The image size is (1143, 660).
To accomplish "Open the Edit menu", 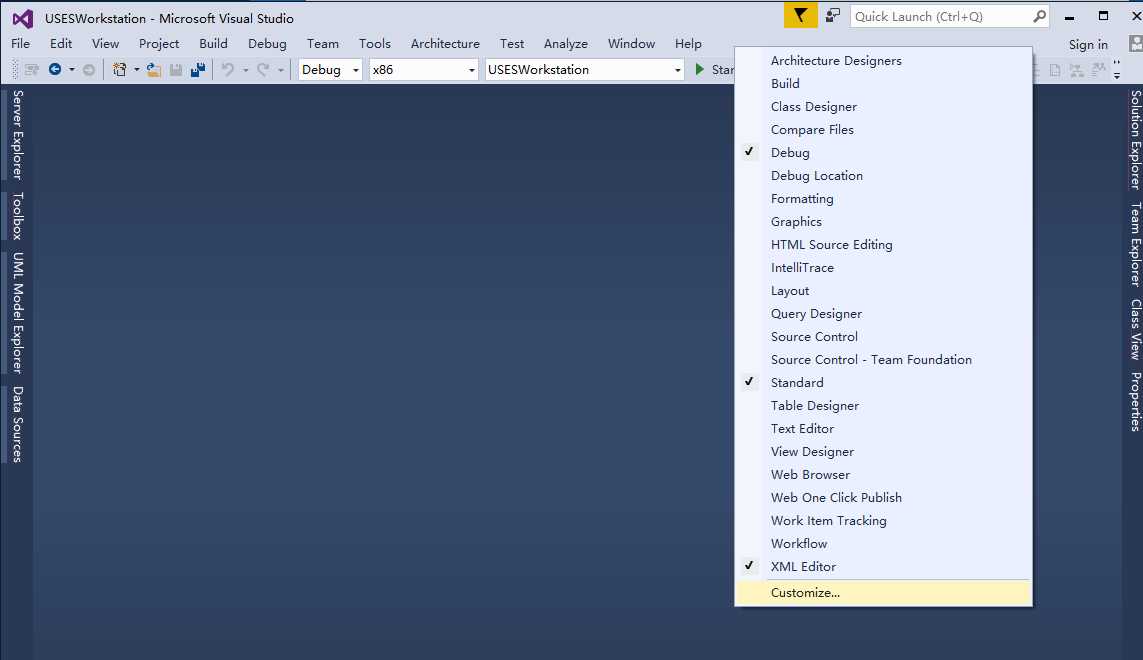I will [x=61, y=44].
